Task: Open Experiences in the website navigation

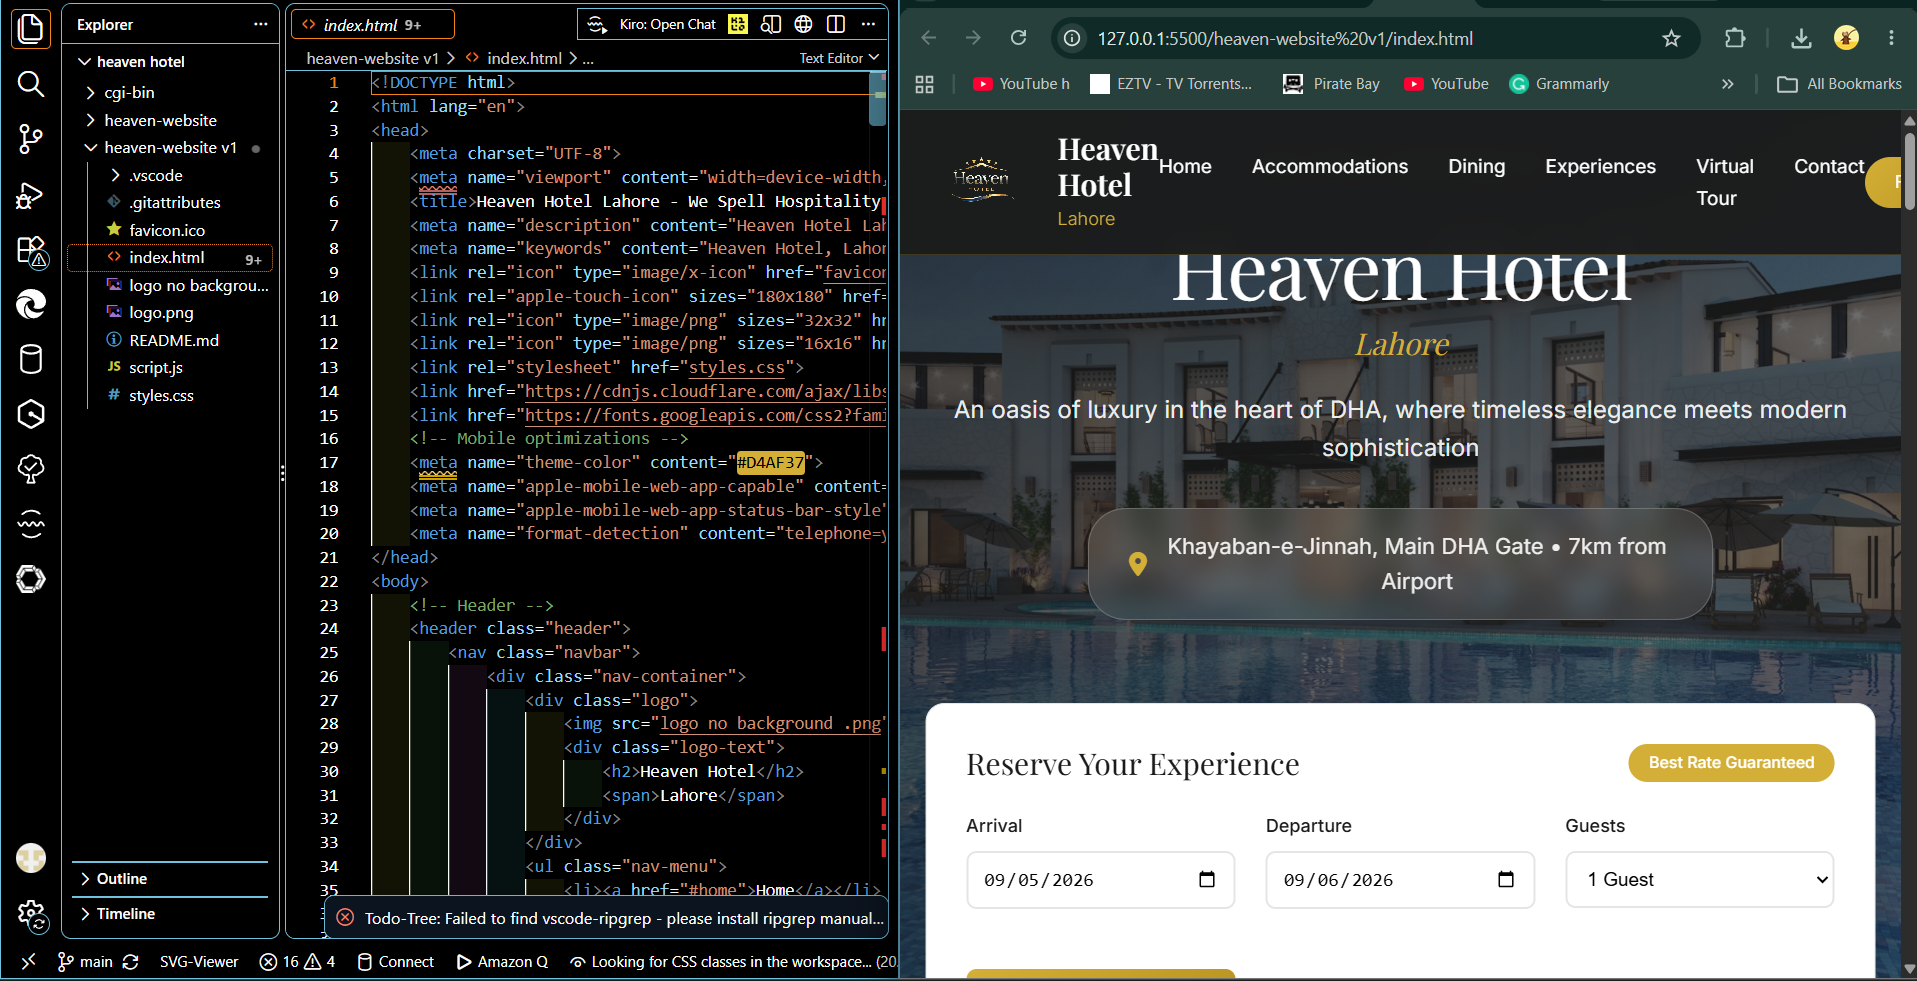Action: pyautogui.click(x=1600, y=166)
